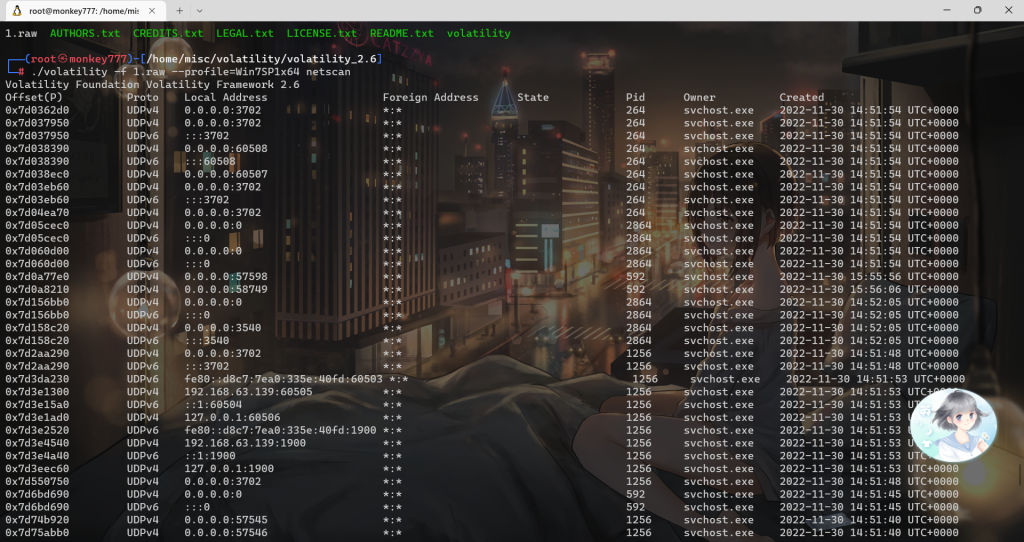Click the green volatility executable name
The width and height of the screenshot is (1024, 542).
pos(478,33)
